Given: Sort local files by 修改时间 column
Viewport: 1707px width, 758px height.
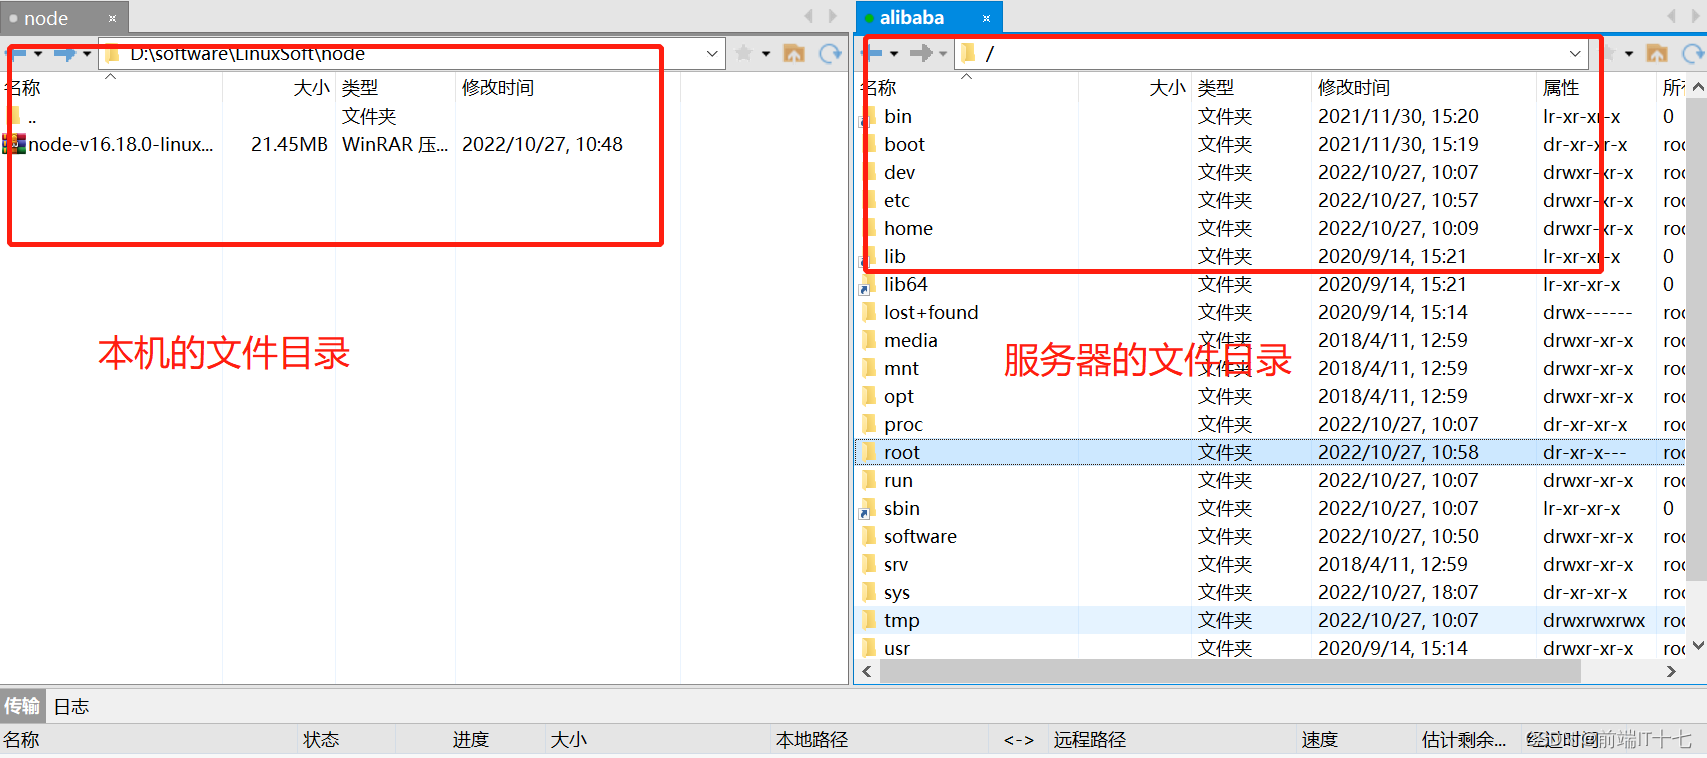Looking at the screenshot, I should click(x=567, y=87).
